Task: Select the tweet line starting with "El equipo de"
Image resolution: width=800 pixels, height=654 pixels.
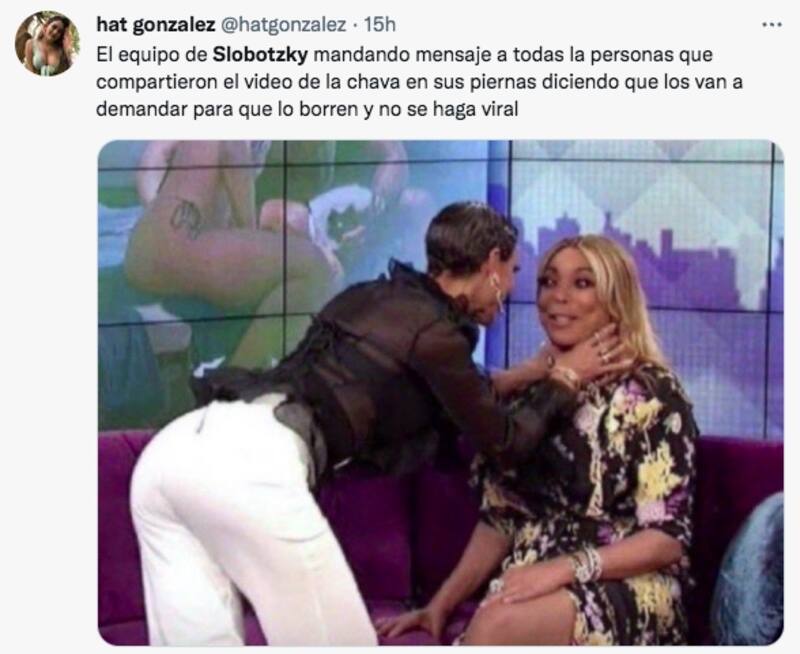Action: pyautogui.click(x=404, y=55)
